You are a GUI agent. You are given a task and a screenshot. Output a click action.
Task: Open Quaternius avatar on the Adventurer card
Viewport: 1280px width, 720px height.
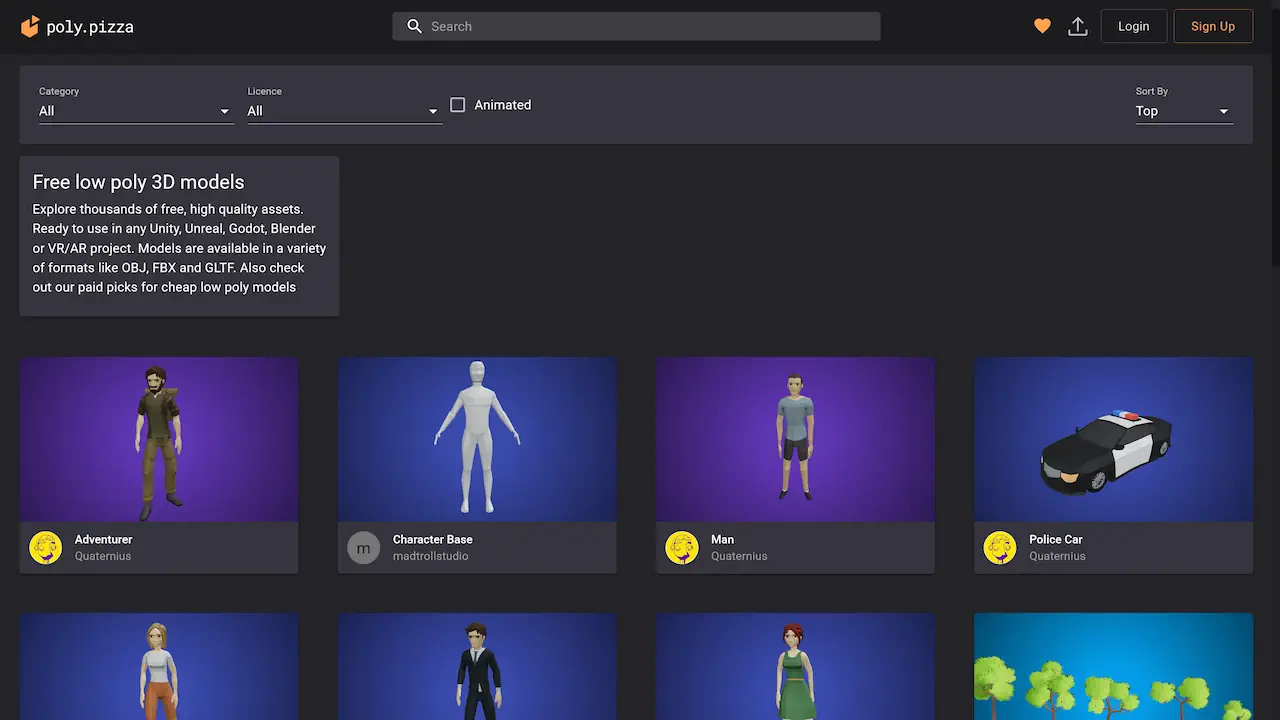click(x=46, y=548)
